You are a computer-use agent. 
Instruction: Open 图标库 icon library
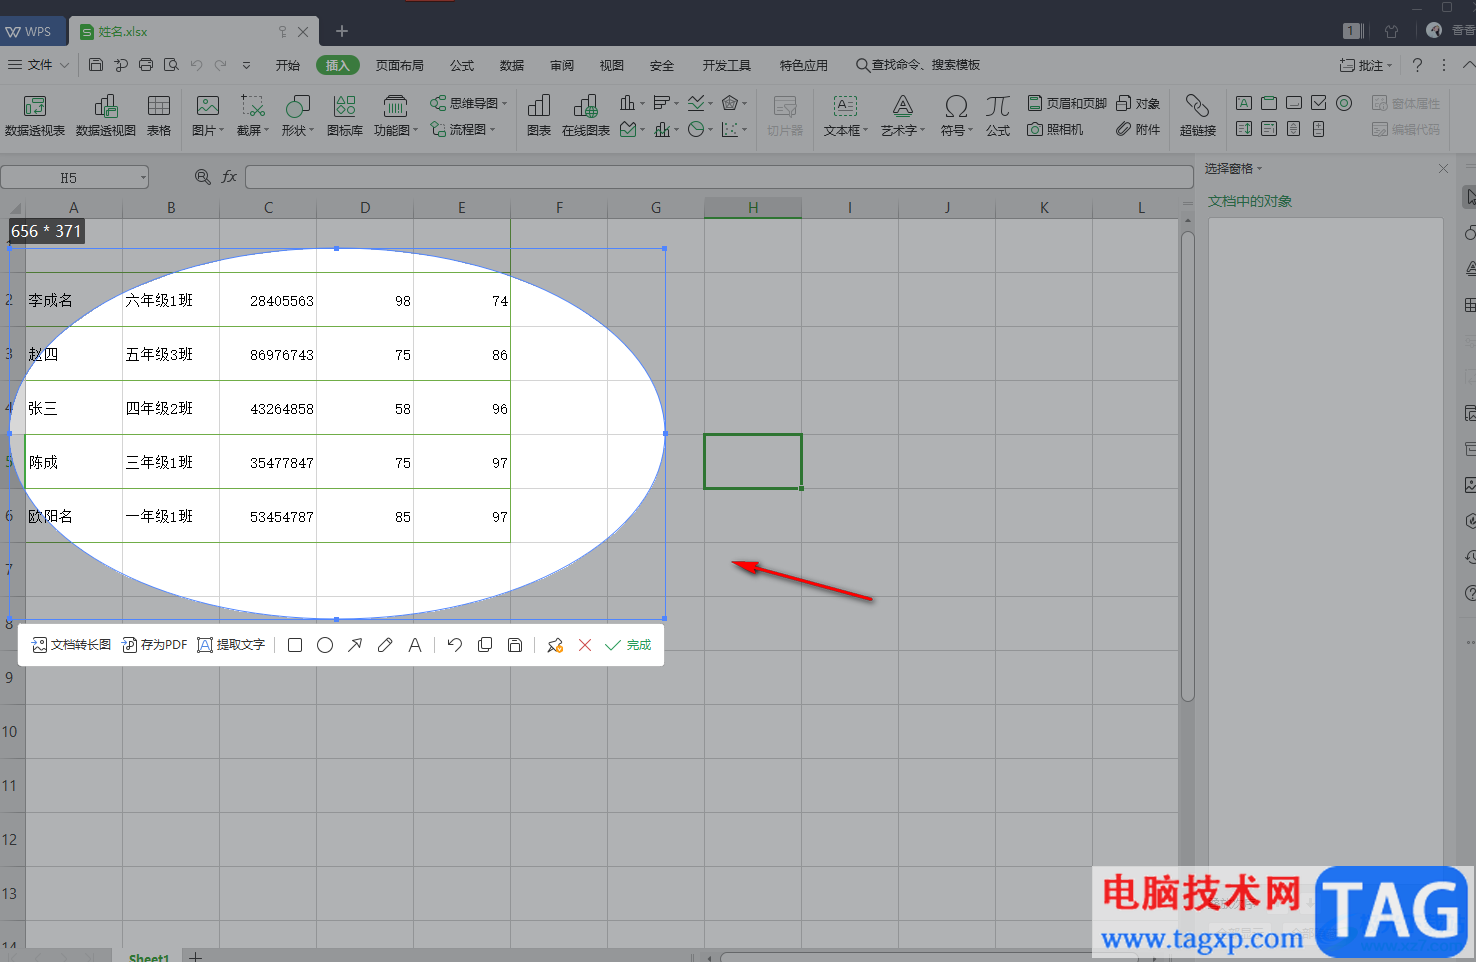click(345, 116)
